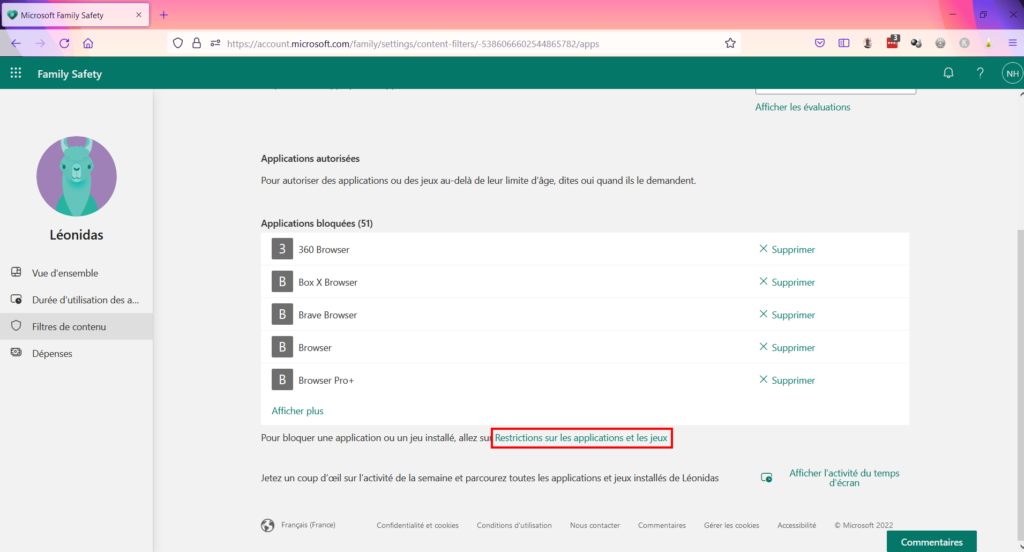Open Accessibilité footer link
This screenshot has width=1024, height=552.
click(797, 525)
